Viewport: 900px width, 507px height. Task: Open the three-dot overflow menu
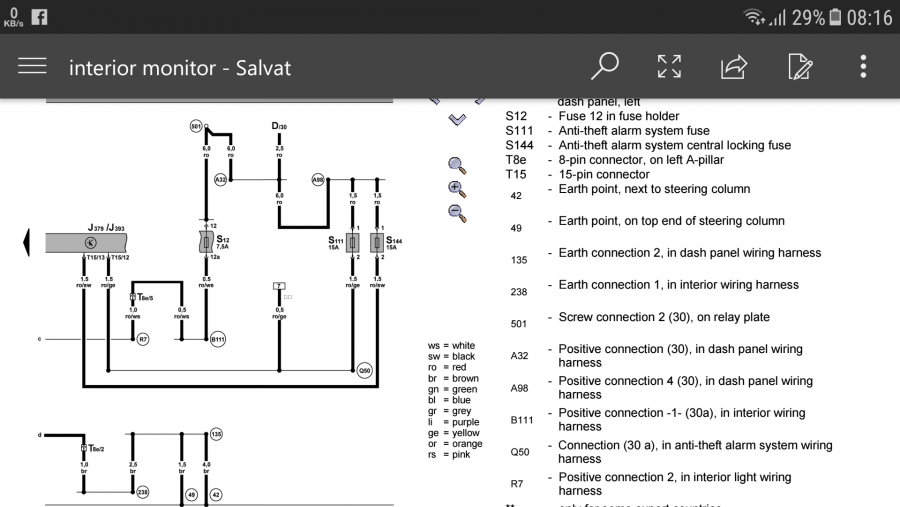[x=864, y=67]
